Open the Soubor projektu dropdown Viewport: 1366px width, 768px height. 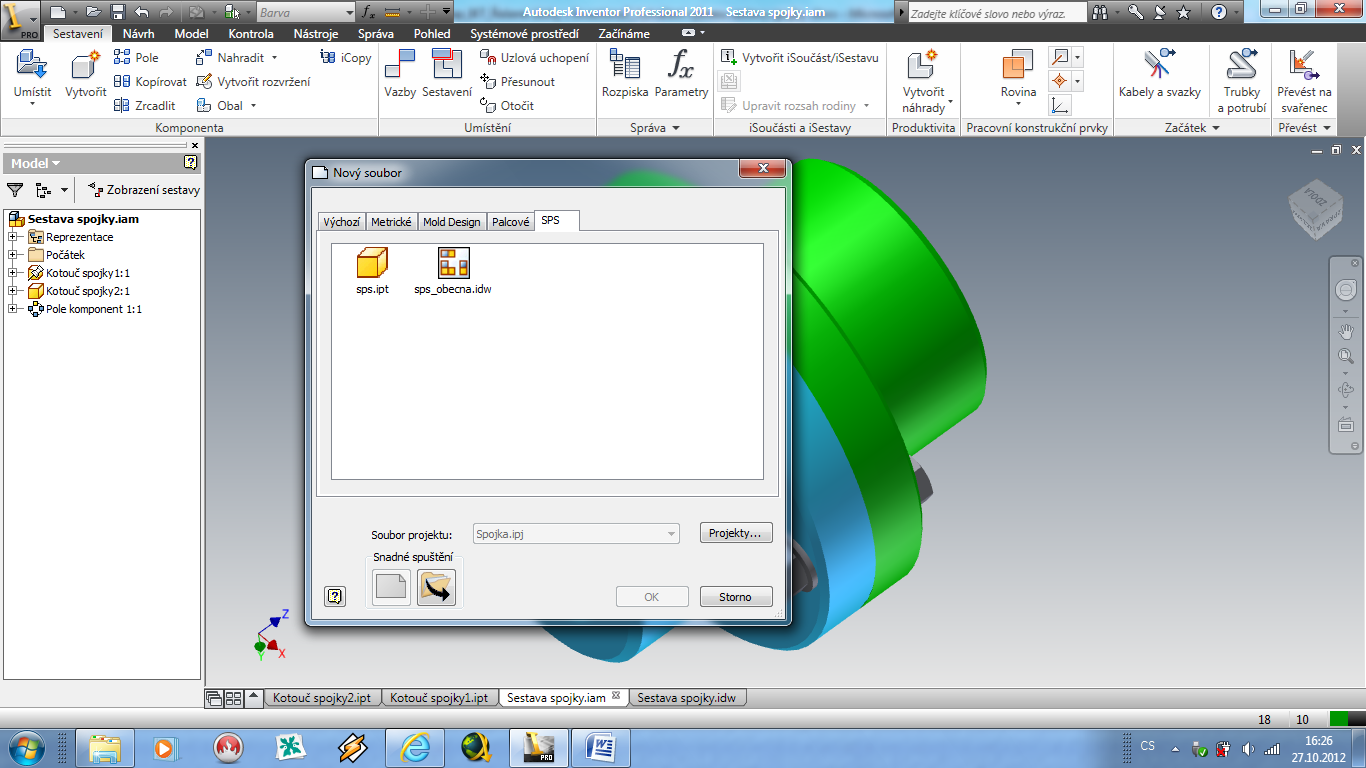coord(576,534)
